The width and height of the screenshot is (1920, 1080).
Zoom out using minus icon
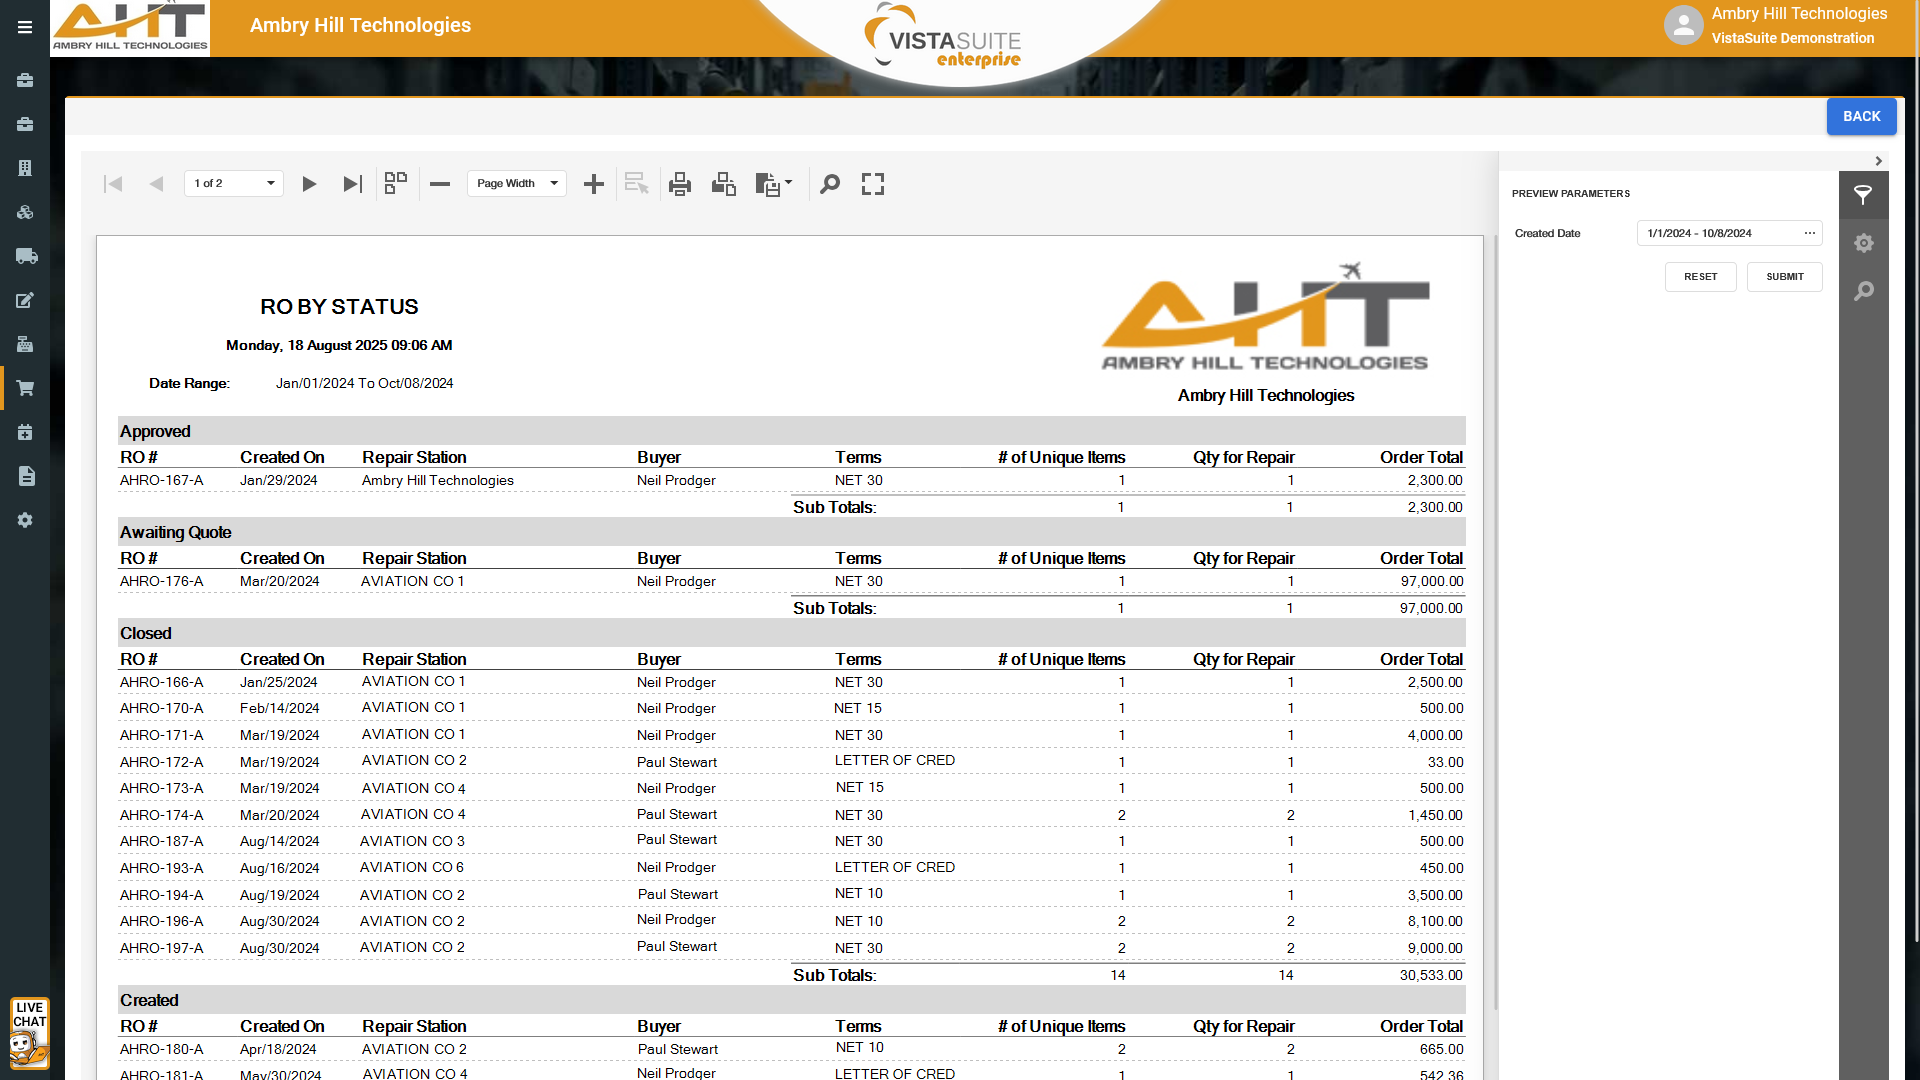(x=440, y=184)
